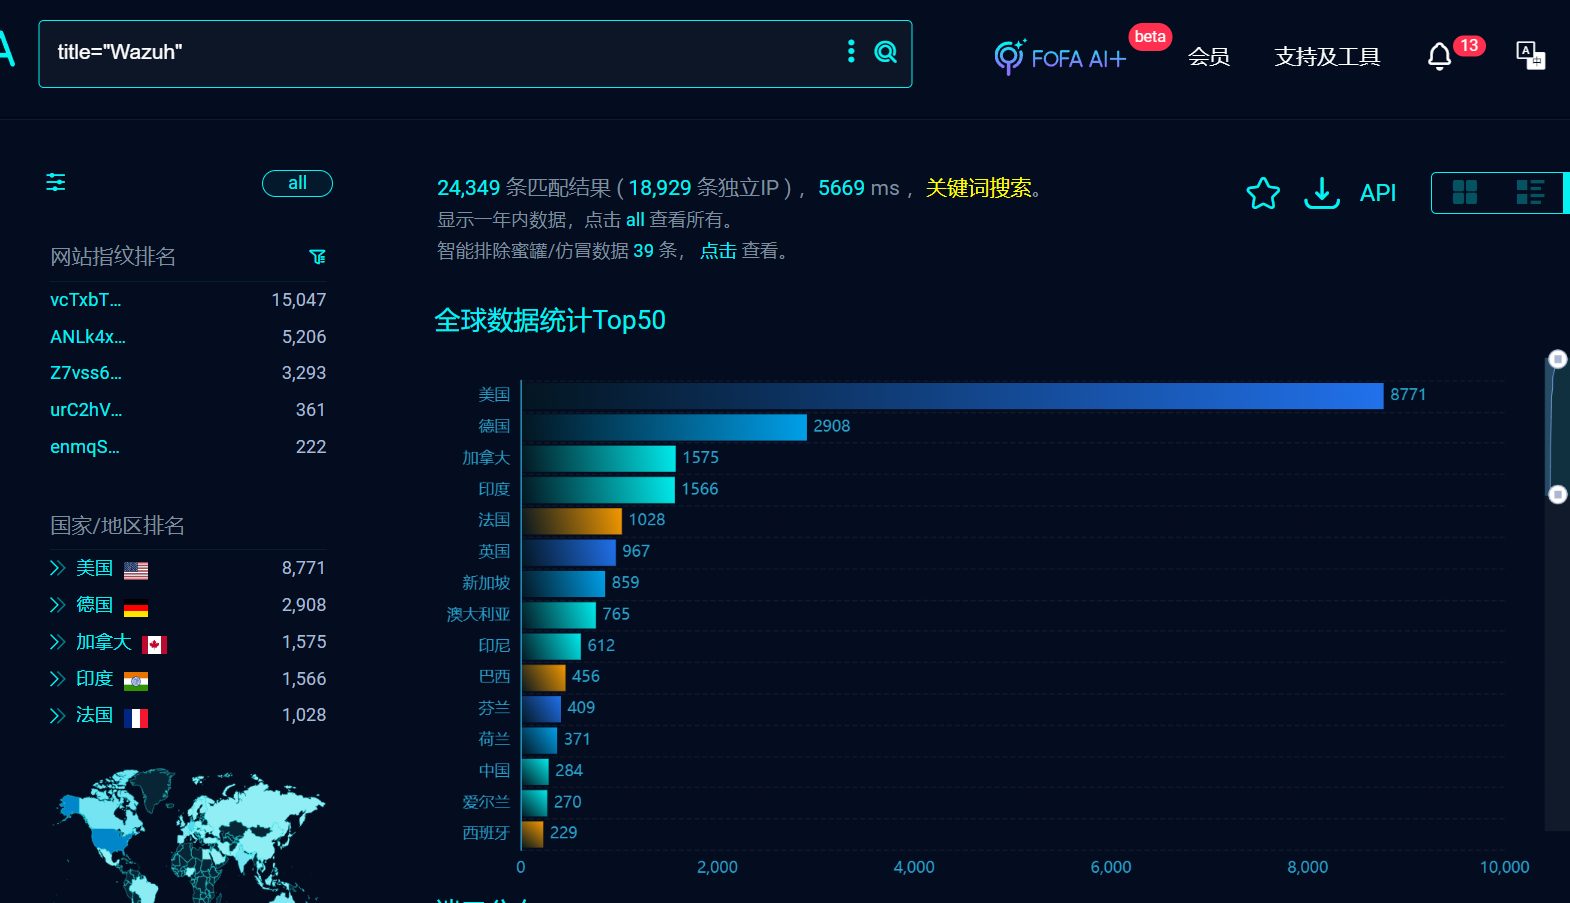
Task: Click all to view all data
Action: coord(635,220)
